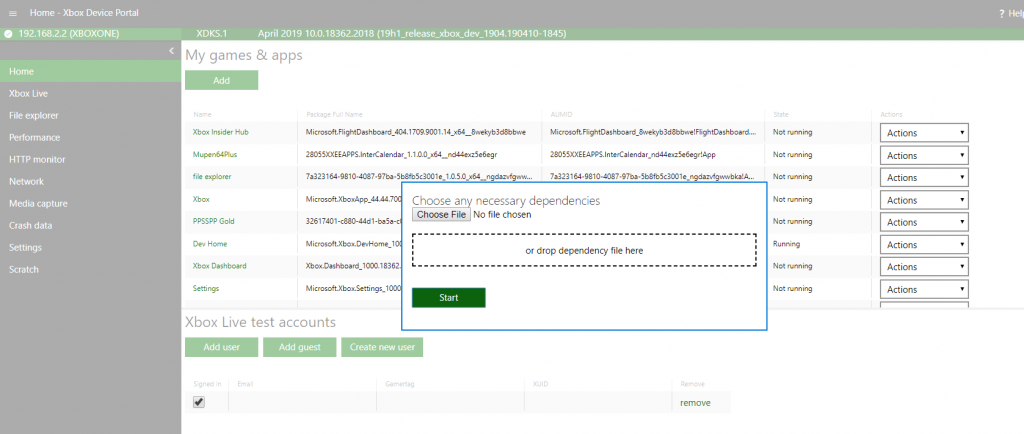Click the Create new user button

382,347
